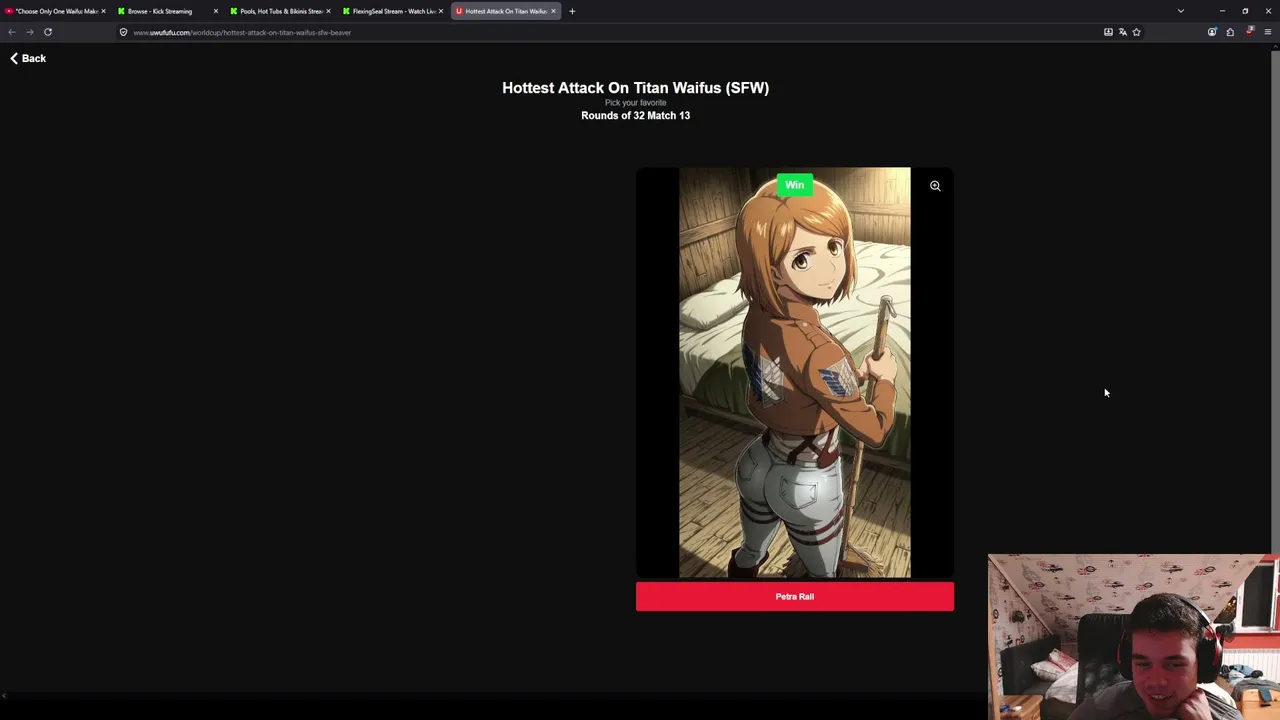Restore down the browser window
The width and height of the screenshot is (1280, 720).
tap(1245, 11)
